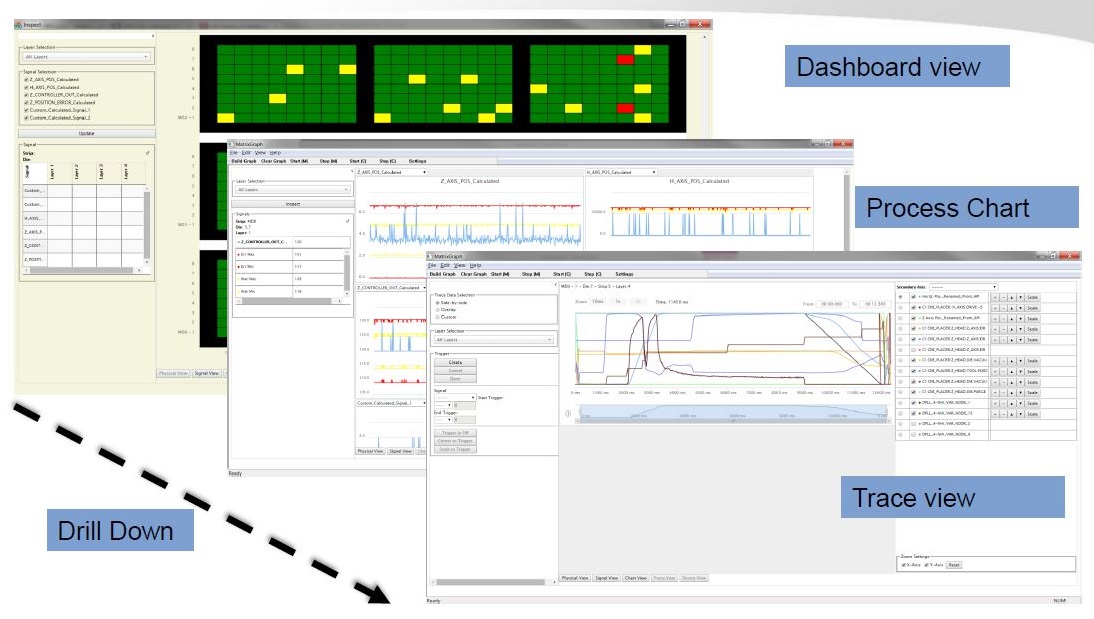Enable the DRILL NODE_2 trace checkbox
The image size is (1094, 619).
pos(913,424)
